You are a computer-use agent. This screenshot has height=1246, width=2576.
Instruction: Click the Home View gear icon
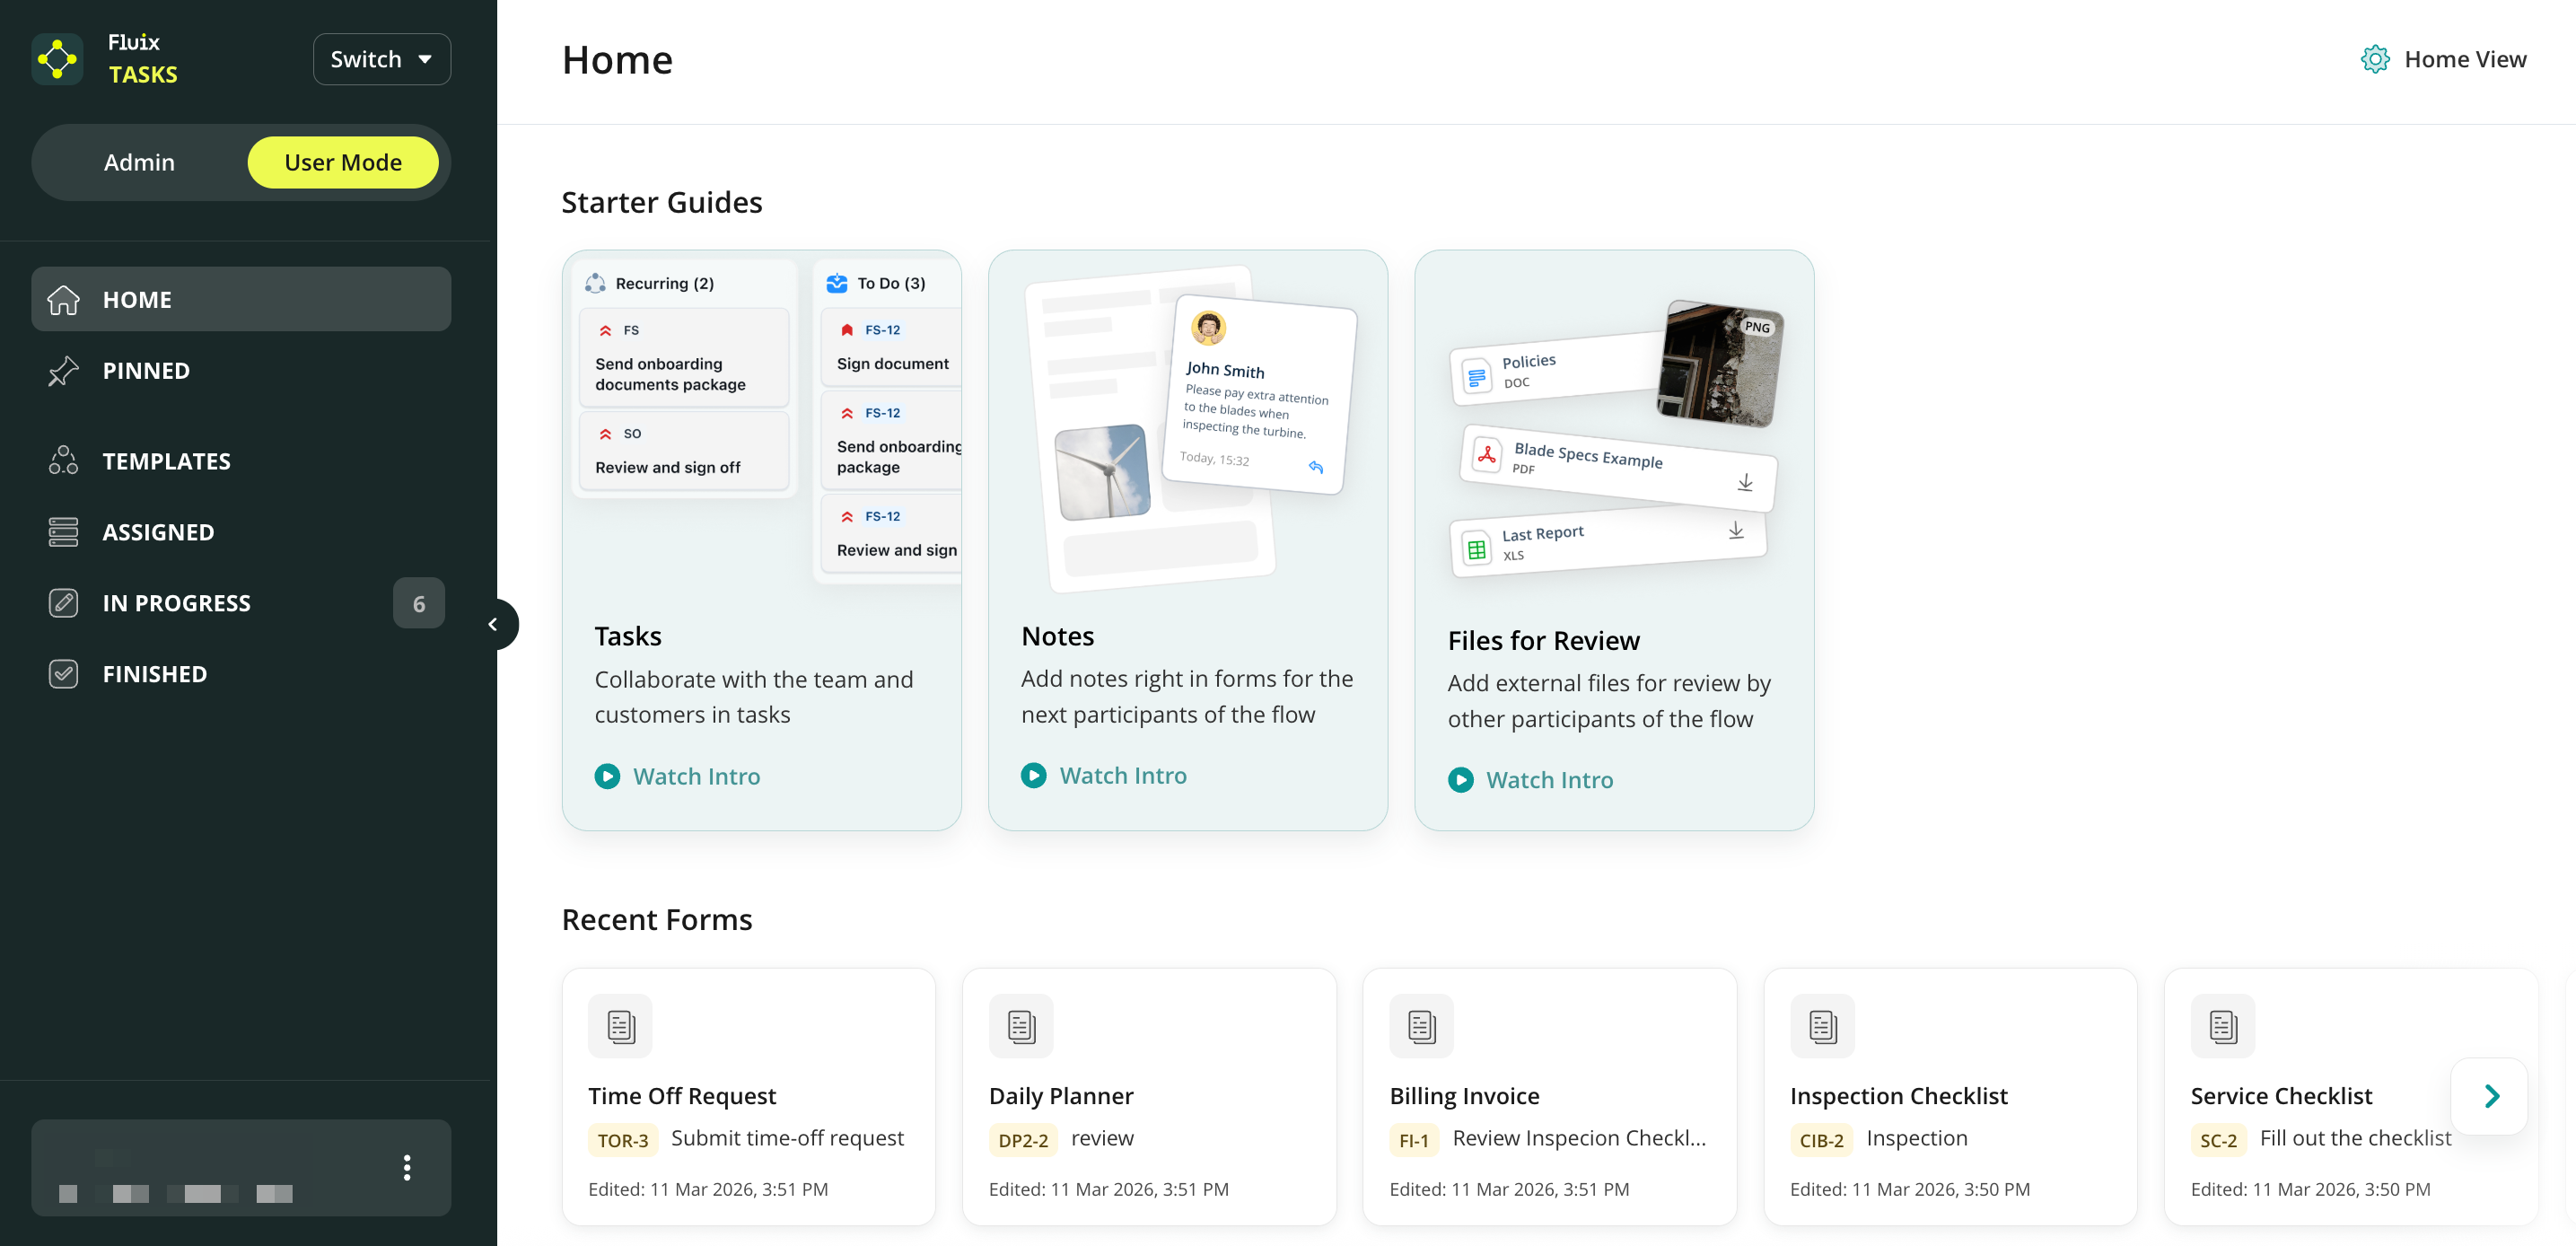[x=2375, y=59]
